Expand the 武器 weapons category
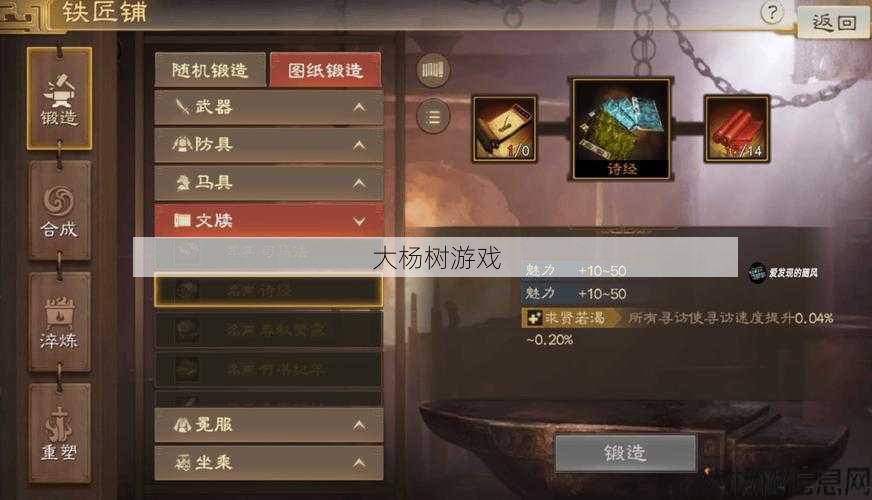 pos(269,107)
